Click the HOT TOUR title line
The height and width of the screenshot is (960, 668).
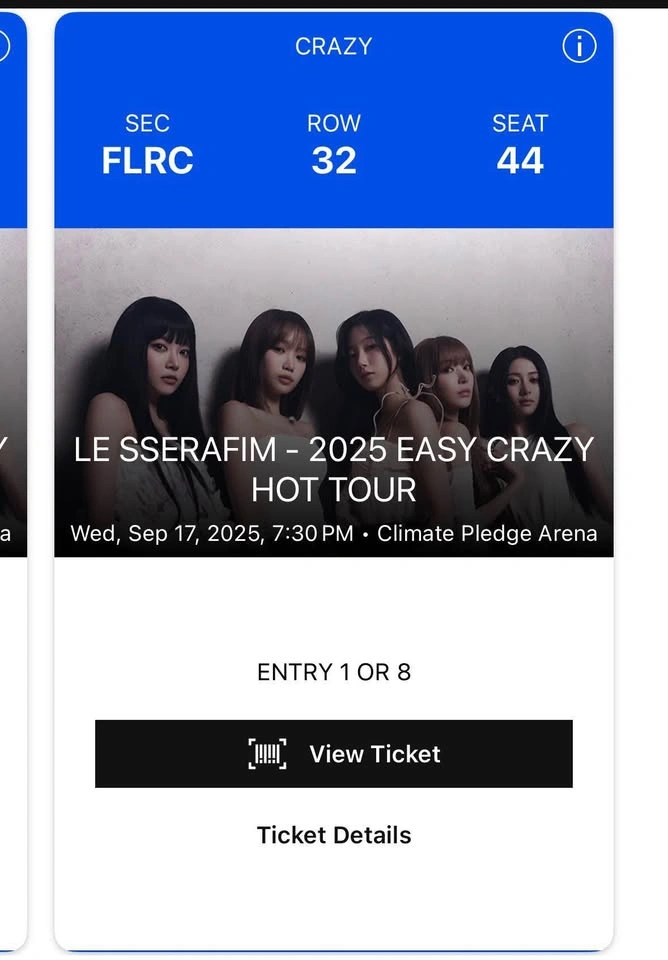point(334,490)
